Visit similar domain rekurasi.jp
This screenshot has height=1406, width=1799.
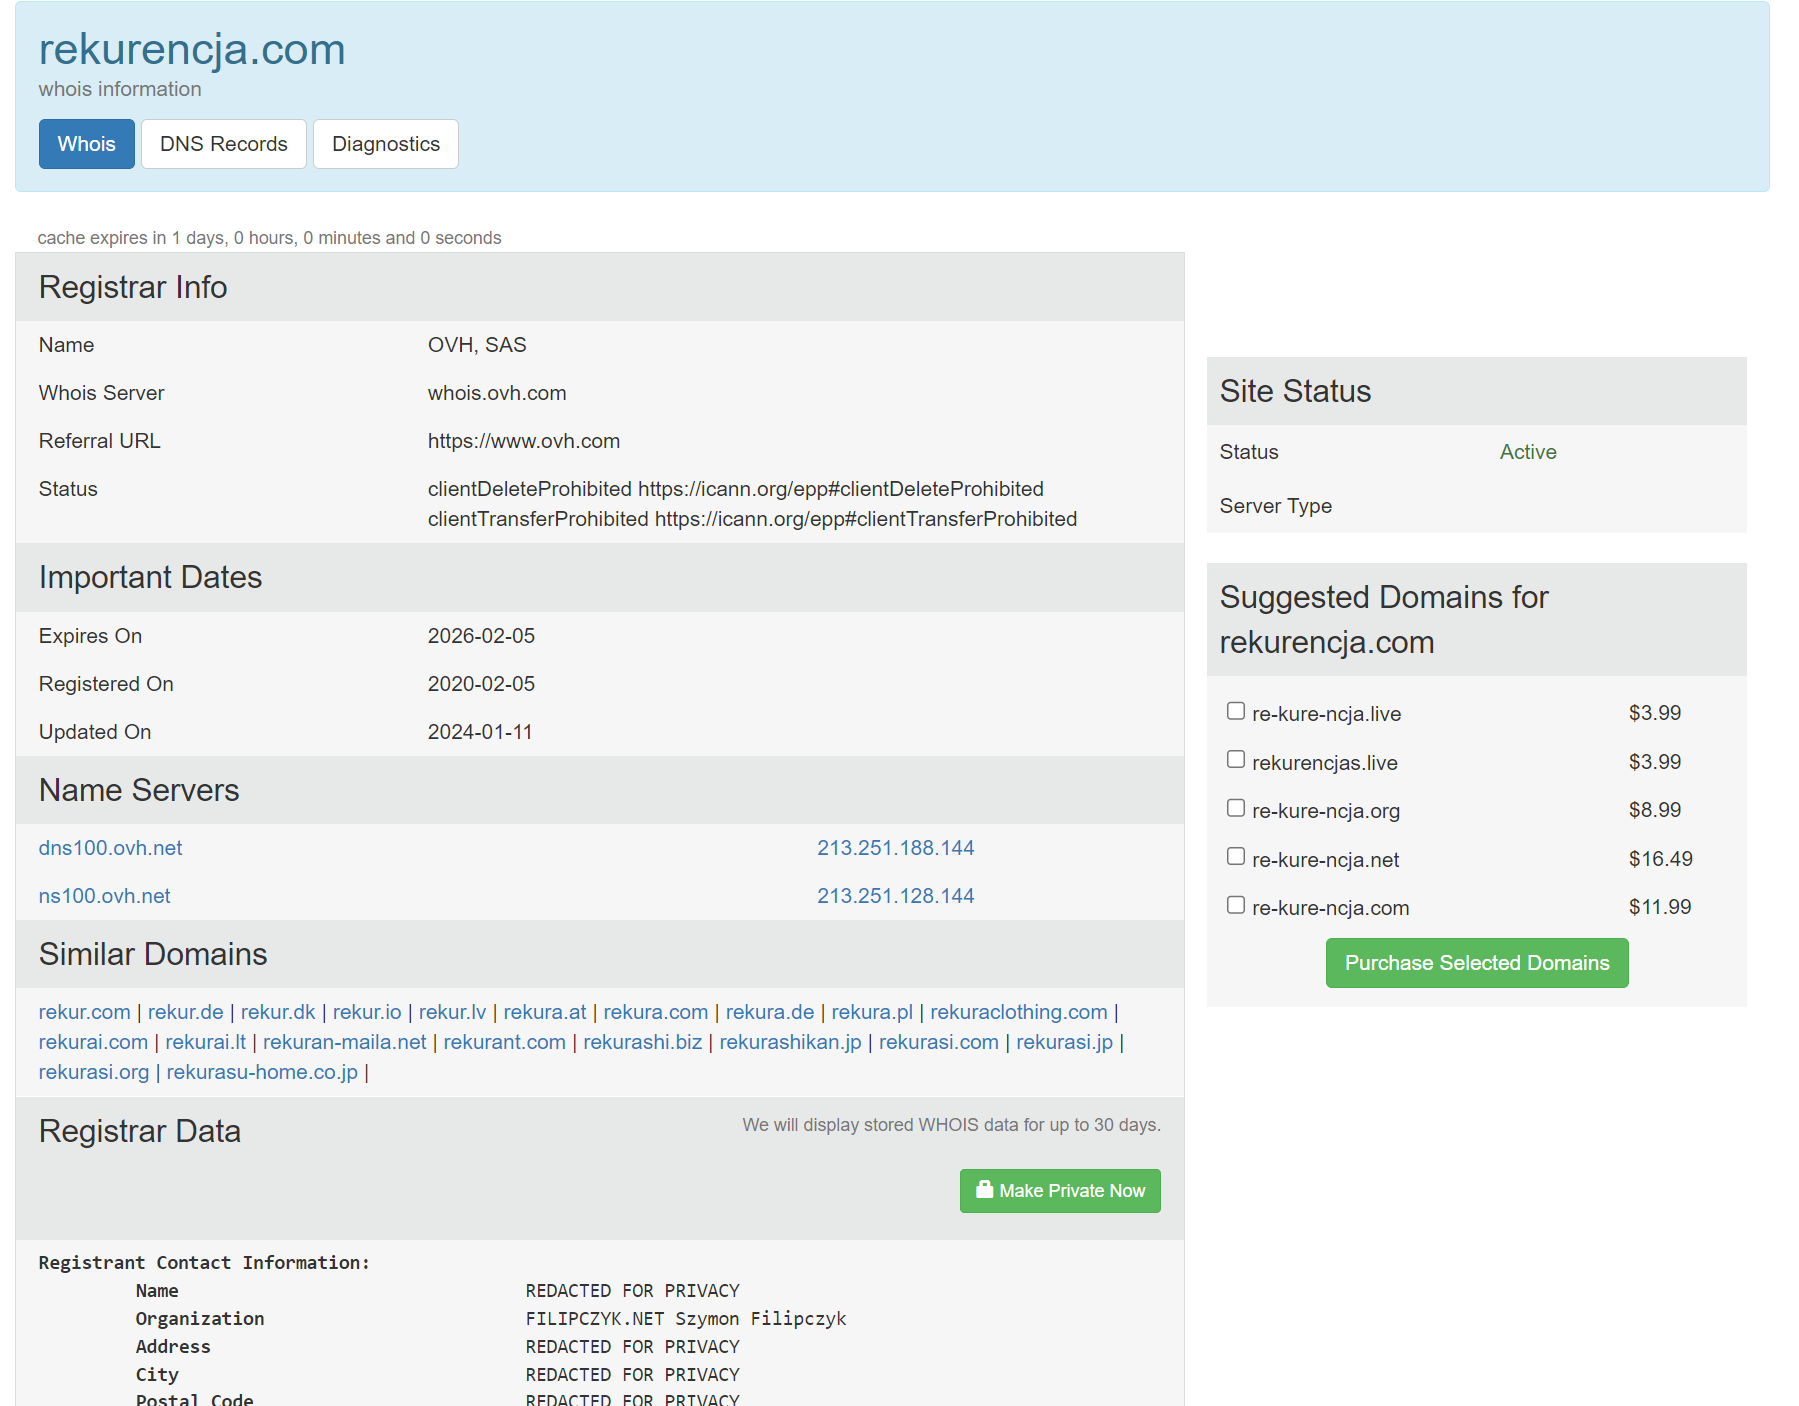(x=1065, y=1042)
